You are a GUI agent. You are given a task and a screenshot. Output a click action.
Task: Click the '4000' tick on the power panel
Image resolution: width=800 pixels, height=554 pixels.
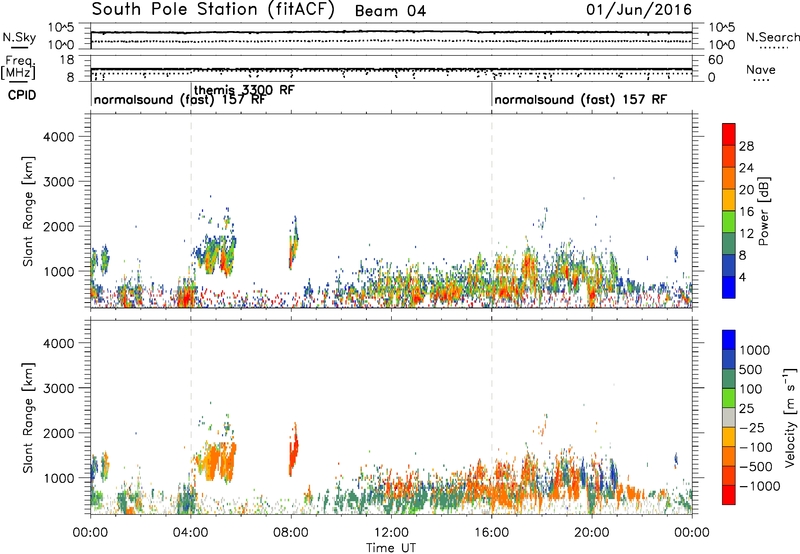[59, 137]
